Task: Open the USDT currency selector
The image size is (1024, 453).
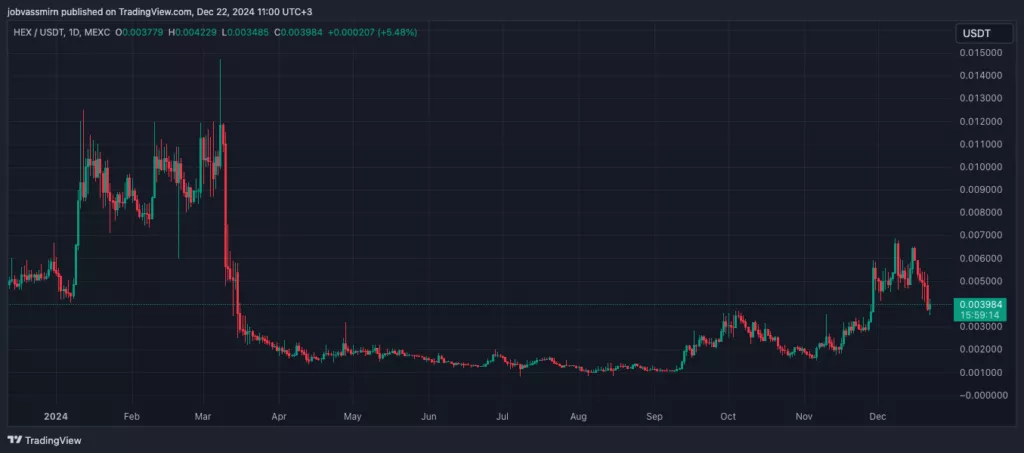Action: [984, 33]
